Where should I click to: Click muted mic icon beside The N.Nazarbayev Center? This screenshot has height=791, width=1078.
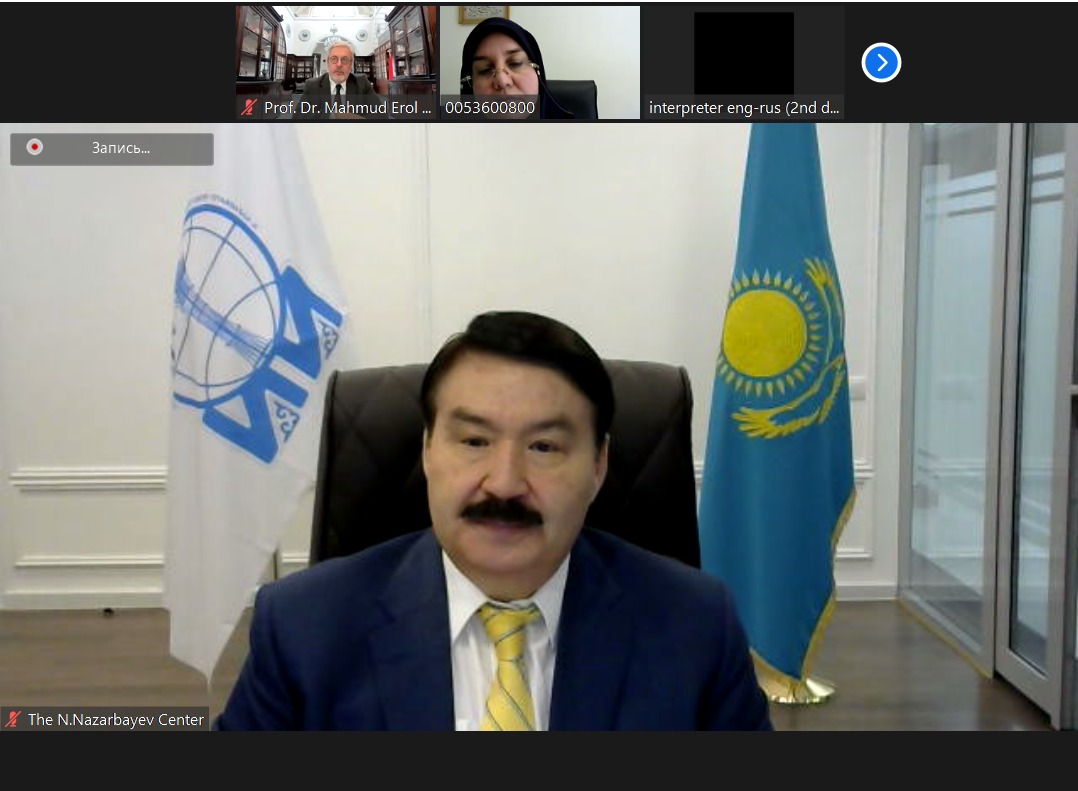point(13,719)
